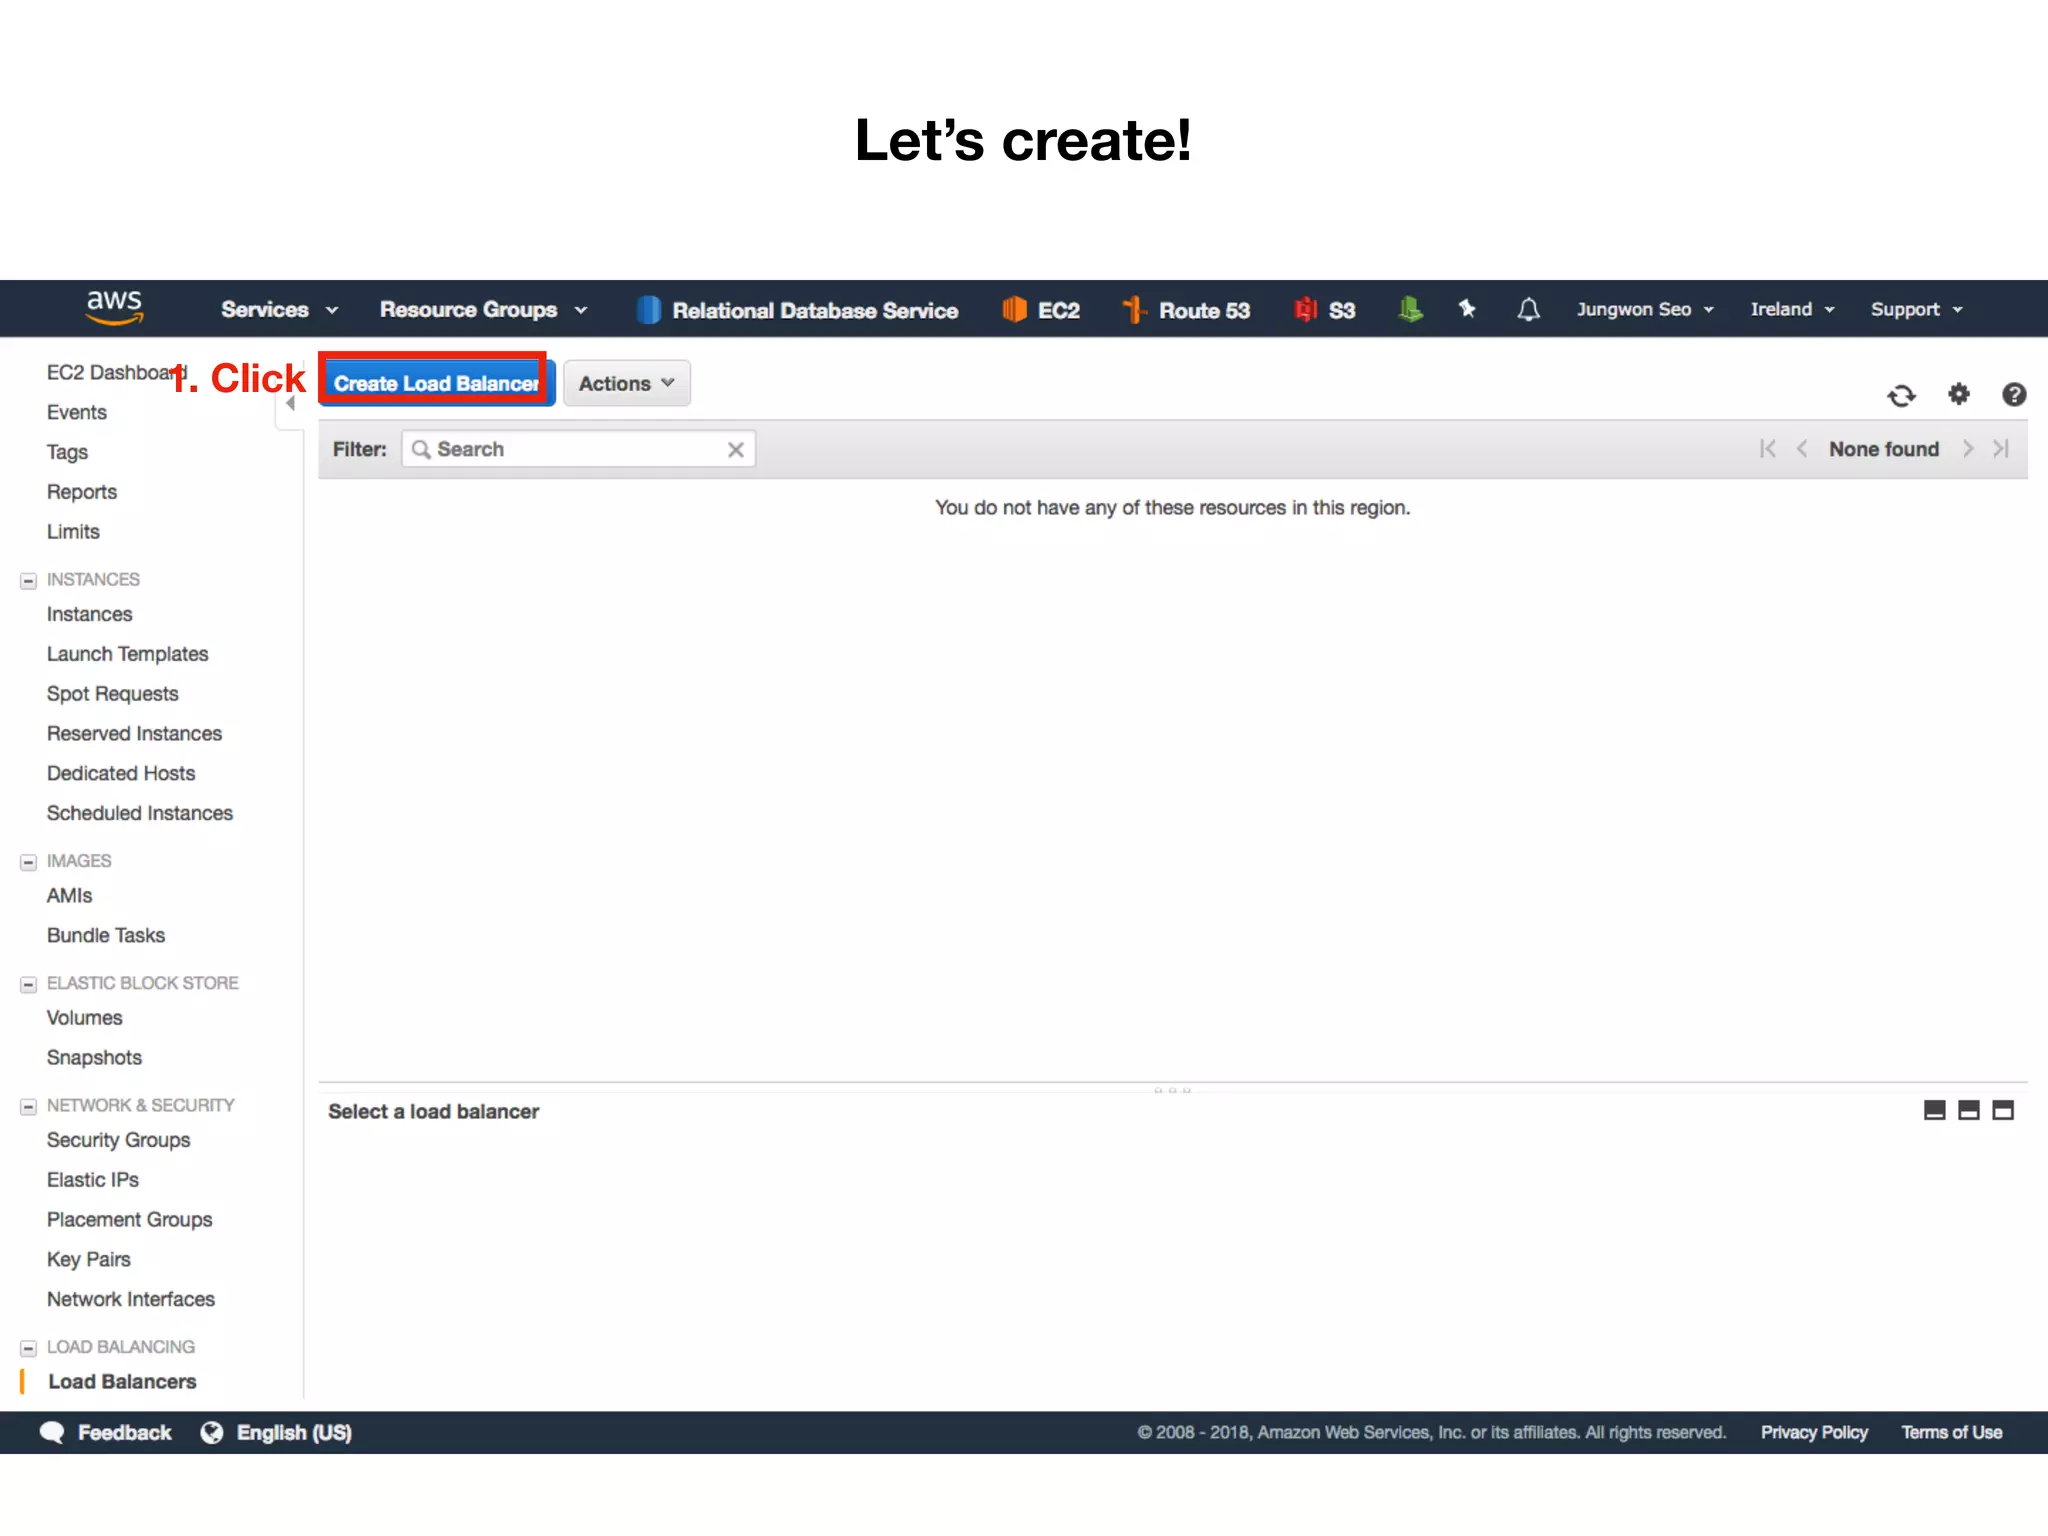The image size is (2048, 1536).
Task: Collapse the IMAGES section
Action: [x=28, y=862]
